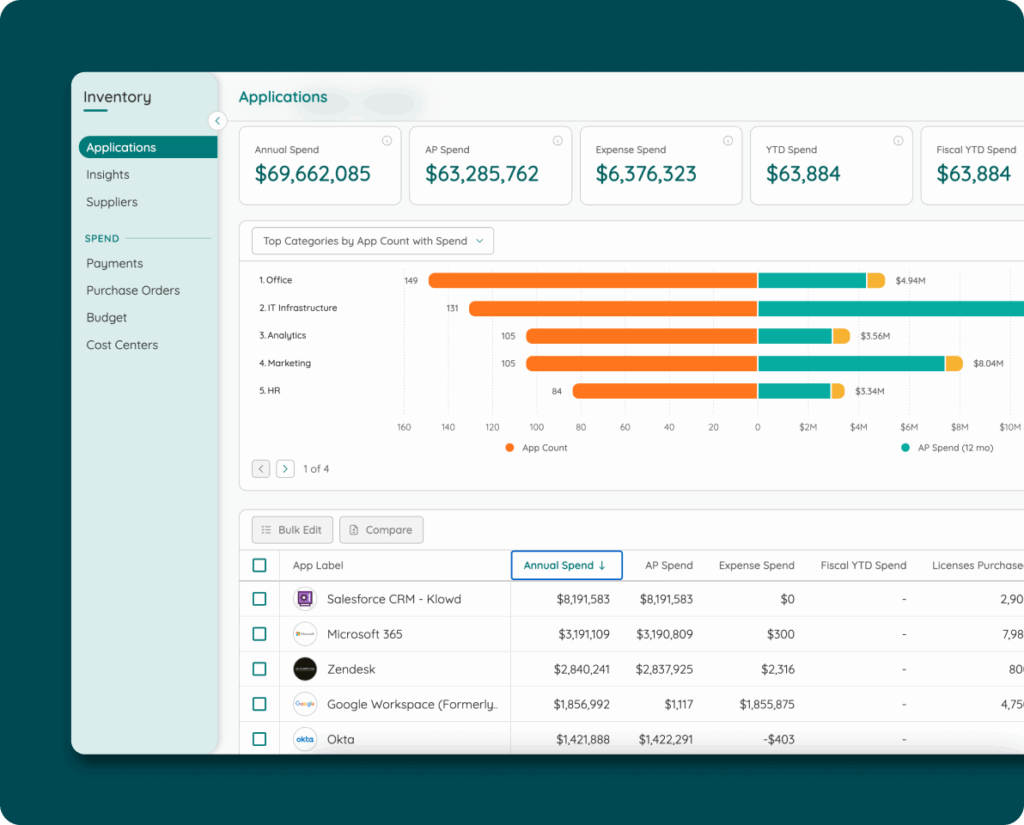This screenshot has width=1024, height=825.
Task: Click the Bulk Edit button
Action: point(291,530)
